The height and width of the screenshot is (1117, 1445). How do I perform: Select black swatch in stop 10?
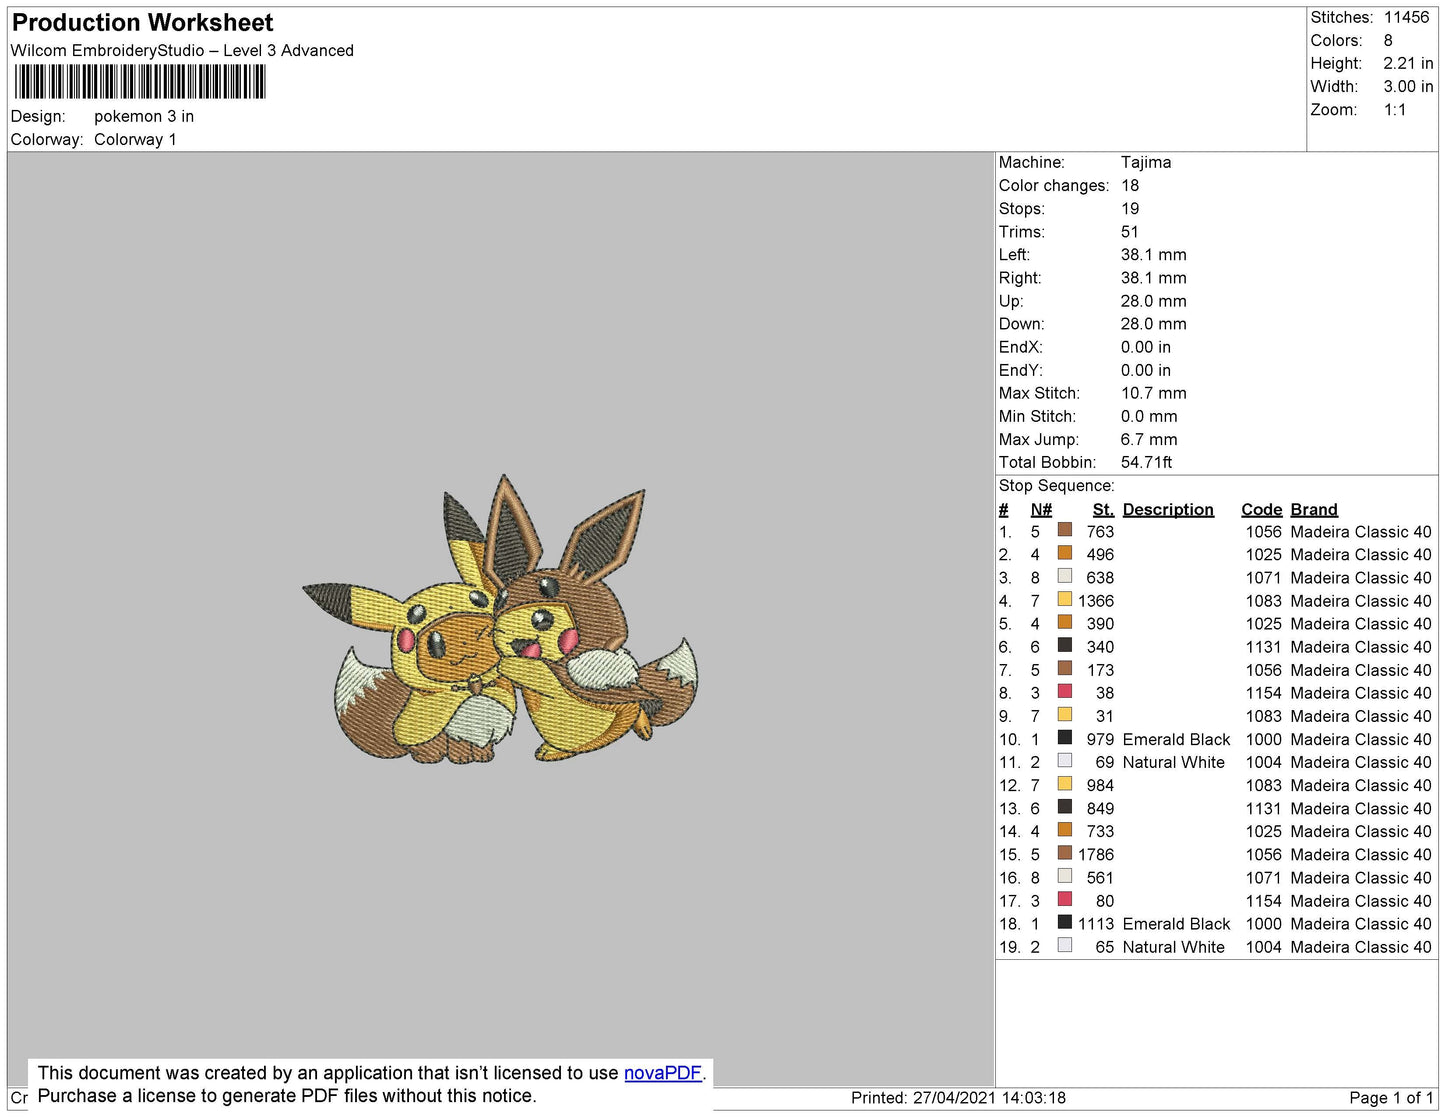pyautogui.click(x=1065, y=737)
